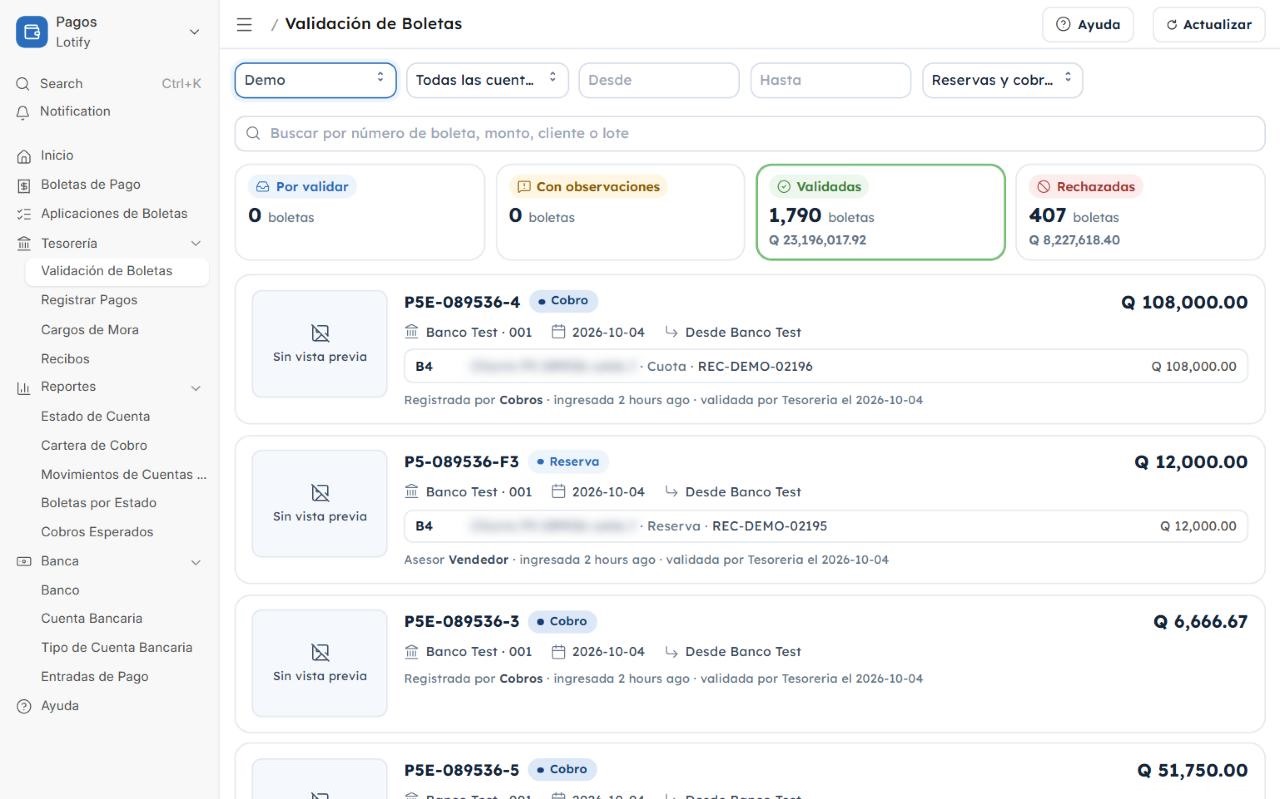This screenshot has width=1280, height=799.
Task: Focus the boleta search input field
Action: 750,133
